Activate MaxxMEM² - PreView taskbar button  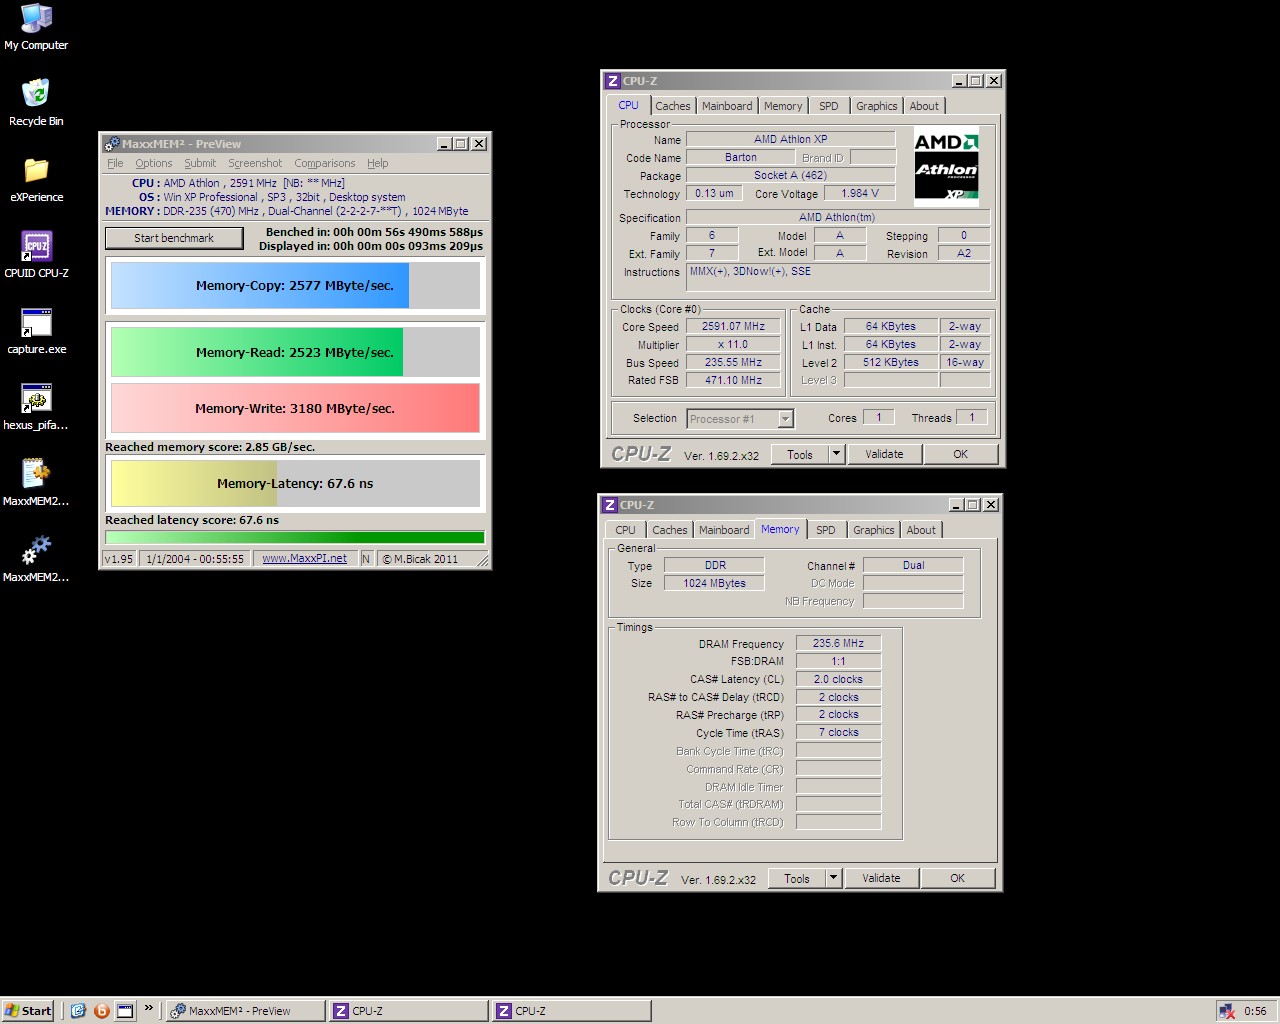pyautogui.click(x=245, y=1011)
